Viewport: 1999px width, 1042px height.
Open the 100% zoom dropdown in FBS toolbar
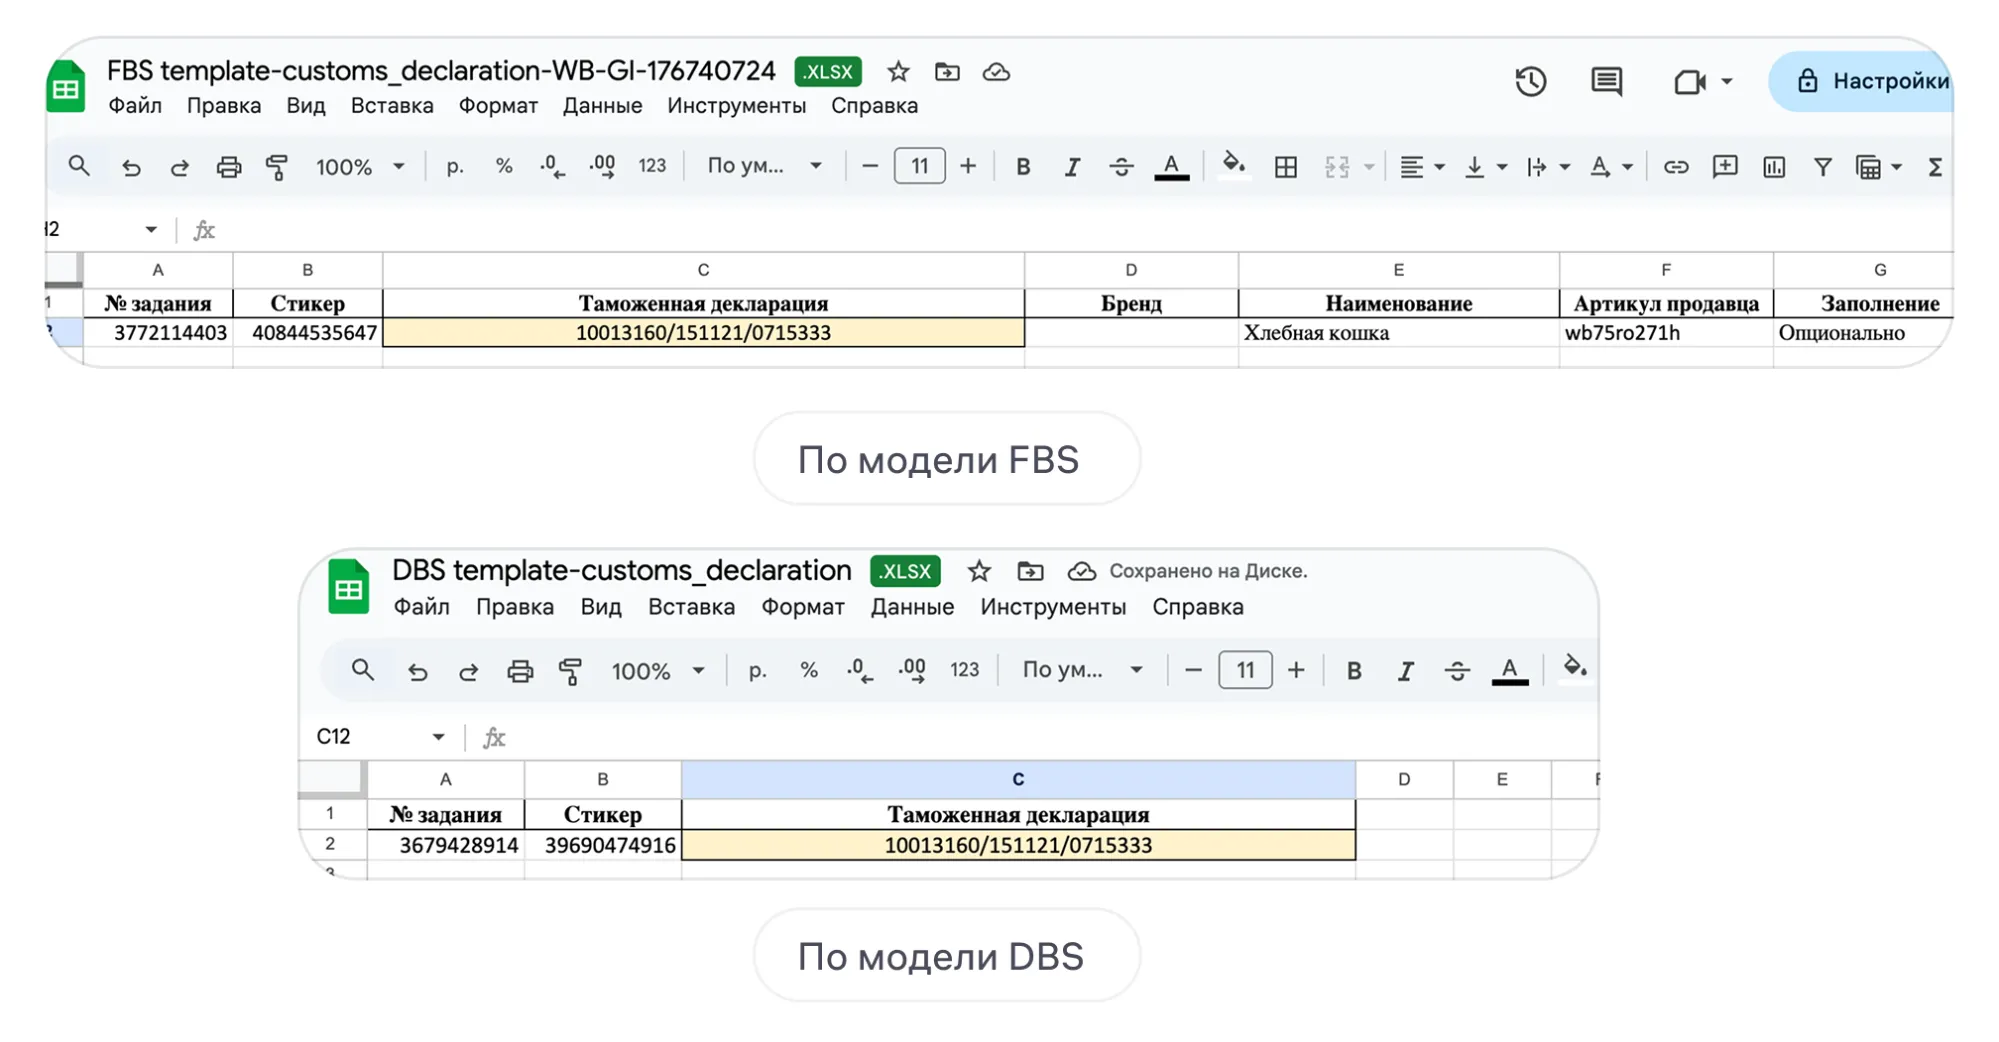point(360,167)
